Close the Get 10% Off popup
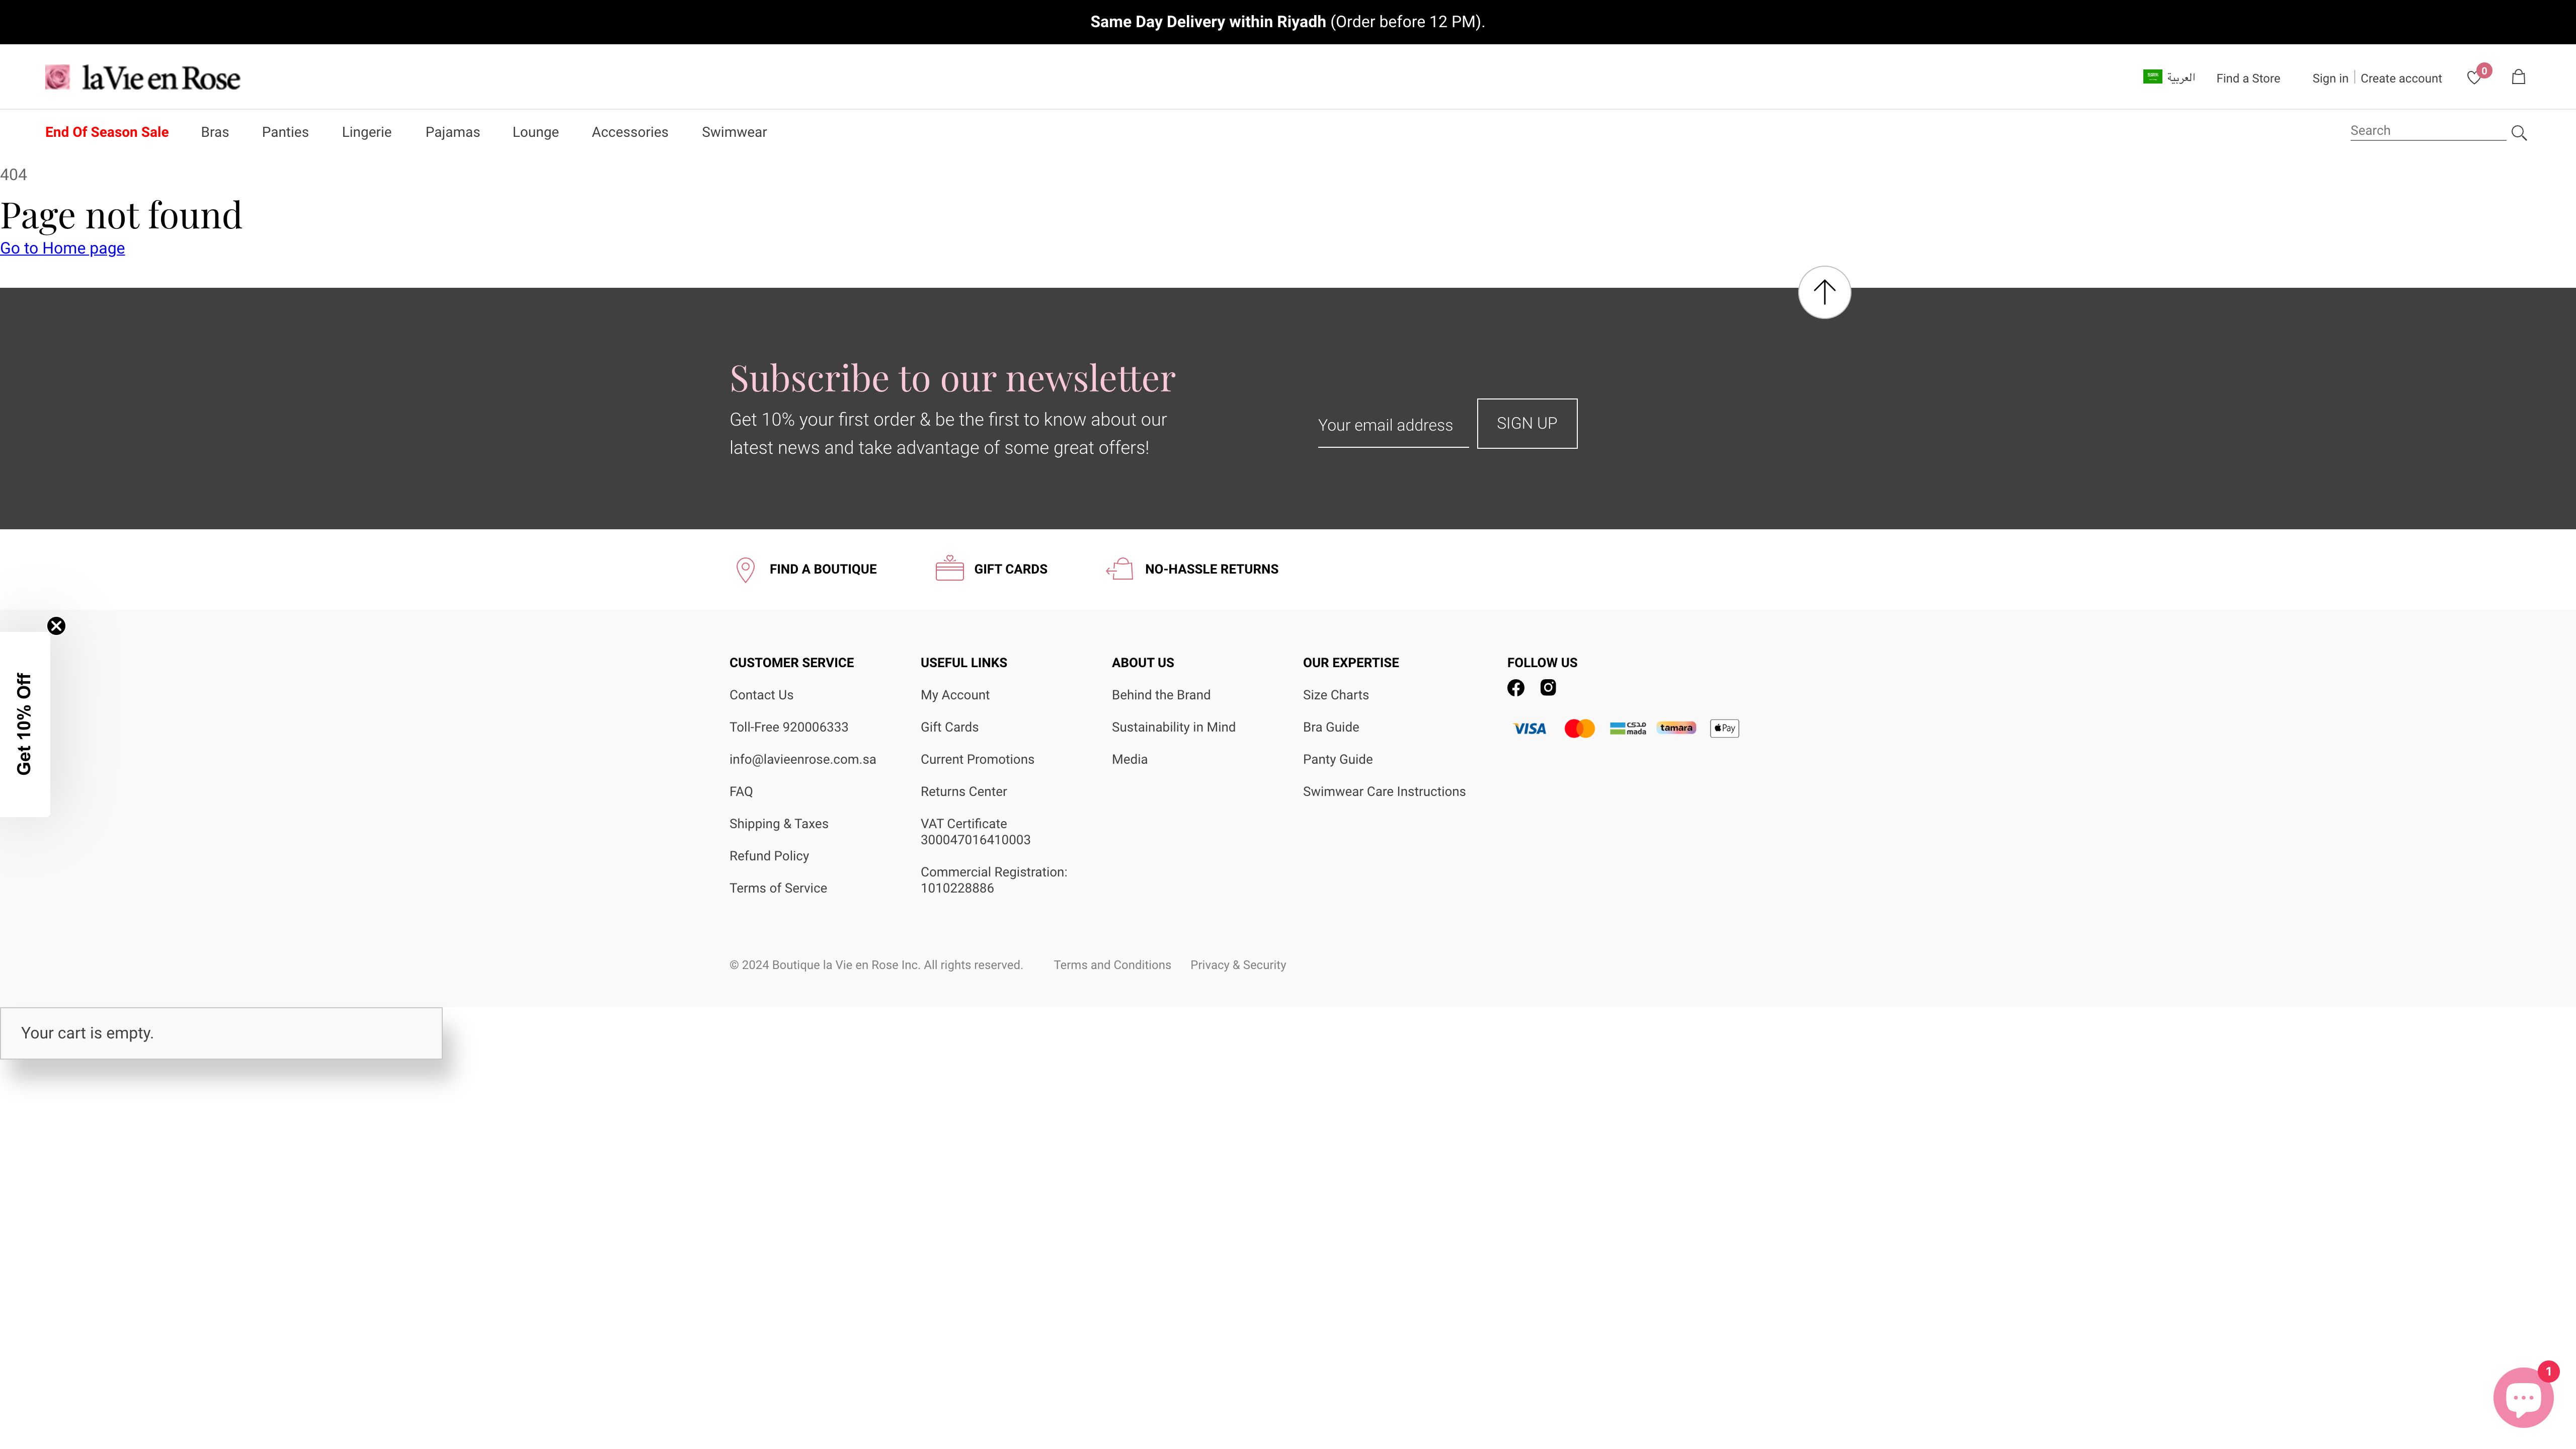 point(56,626)
